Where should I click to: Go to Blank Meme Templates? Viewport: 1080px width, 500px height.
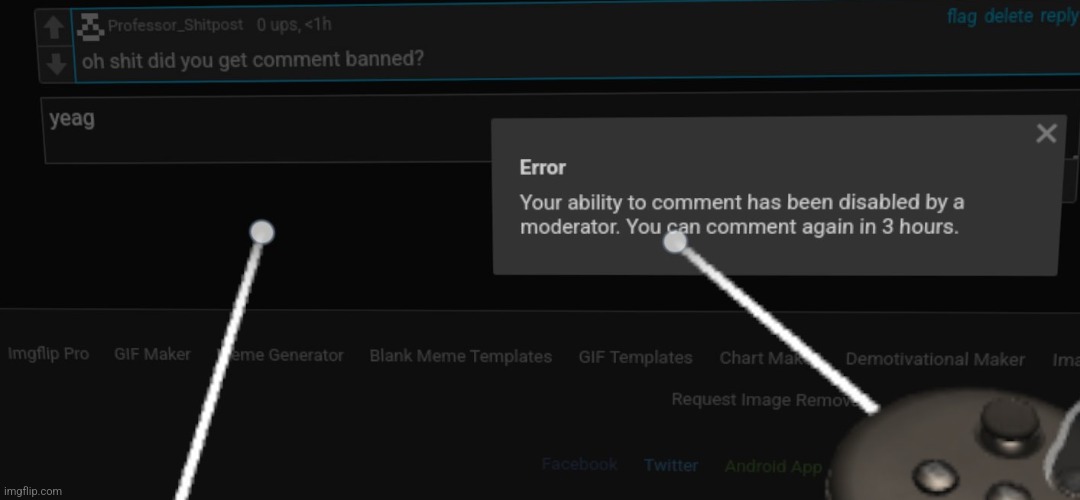461,357
